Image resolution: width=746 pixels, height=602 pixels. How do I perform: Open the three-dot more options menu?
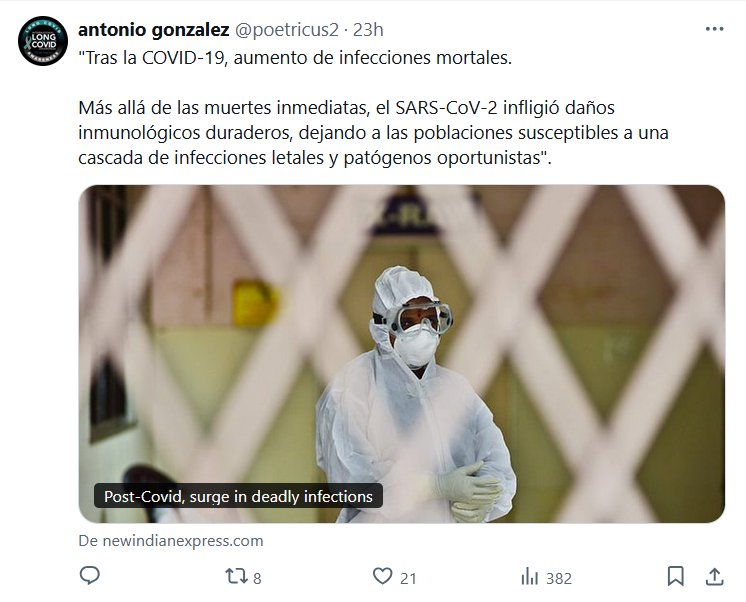(x=714, y=30)
